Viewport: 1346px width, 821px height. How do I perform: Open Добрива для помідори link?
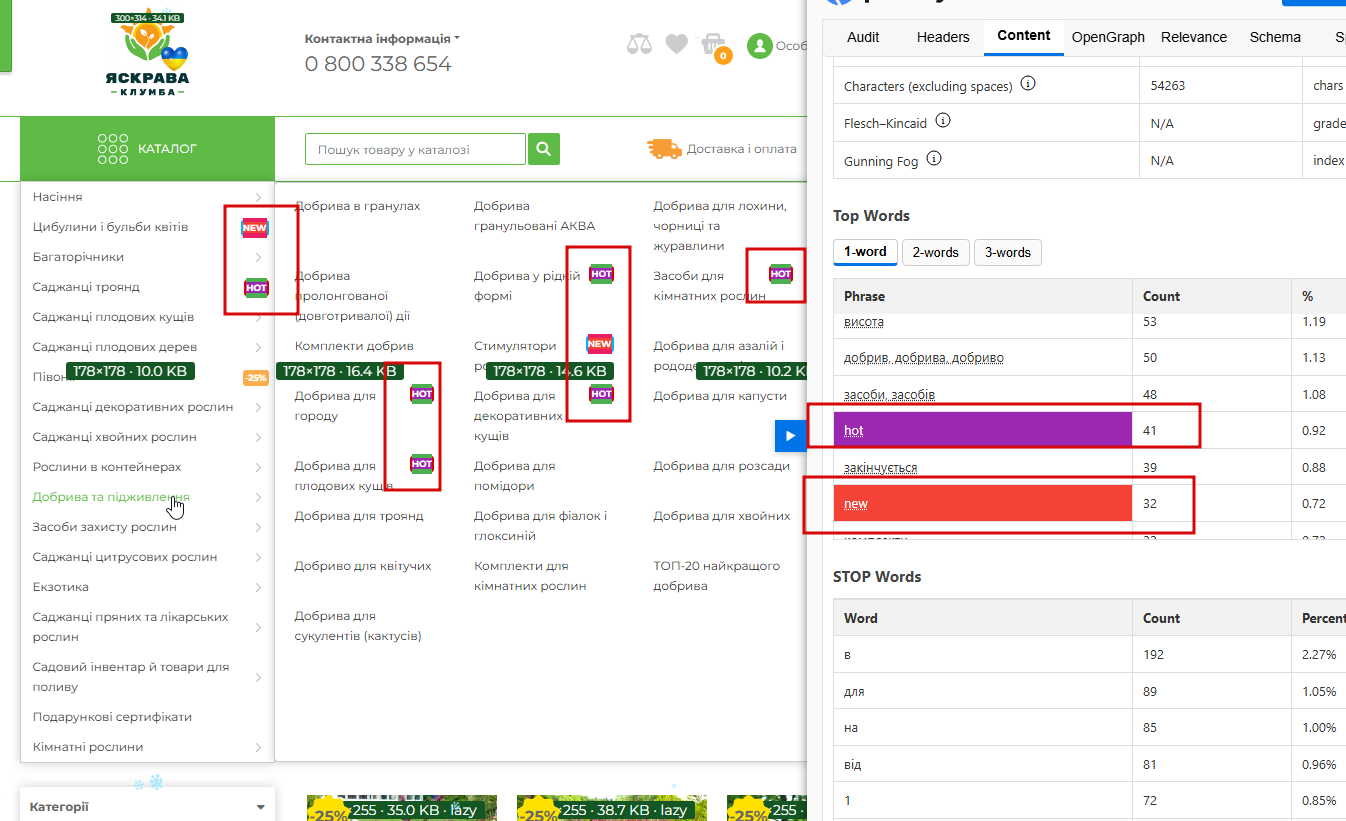[x=514, y=476]
